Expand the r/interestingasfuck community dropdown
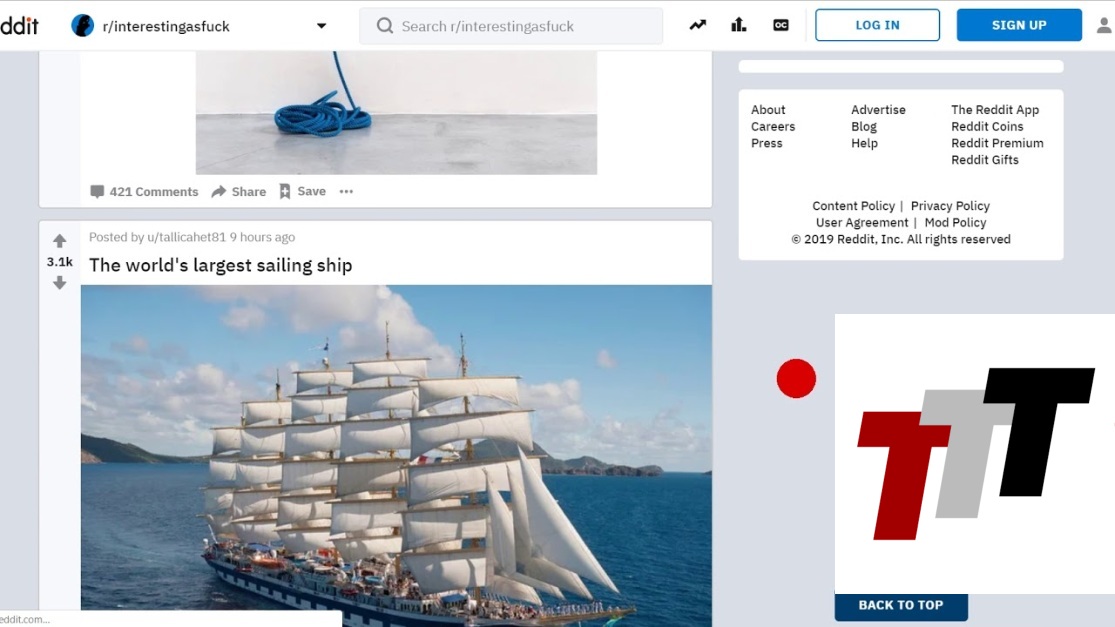Image resolution: width=1115 pixels, height=627 pixels. coord(321,26)
